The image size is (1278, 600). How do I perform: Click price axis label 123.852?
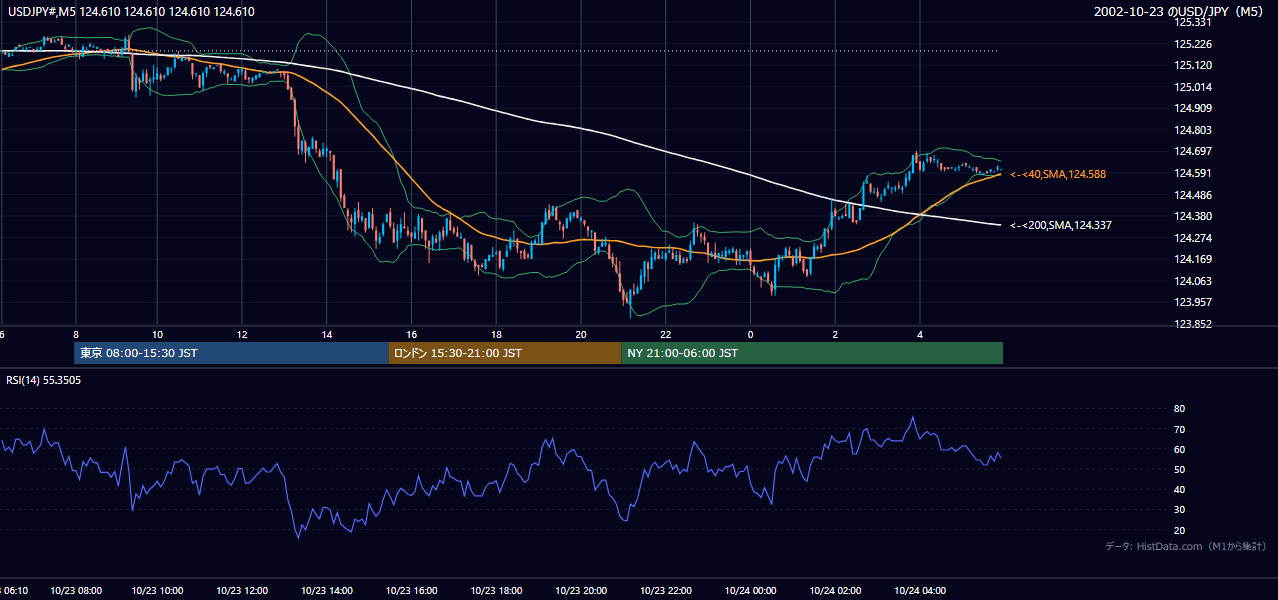1193,324
